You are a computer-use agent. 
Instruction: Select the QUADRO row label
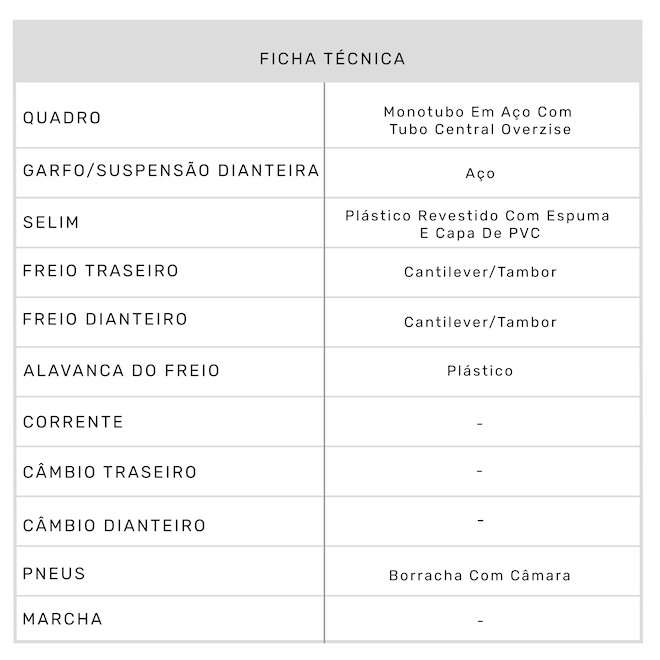tap(62, 118)
